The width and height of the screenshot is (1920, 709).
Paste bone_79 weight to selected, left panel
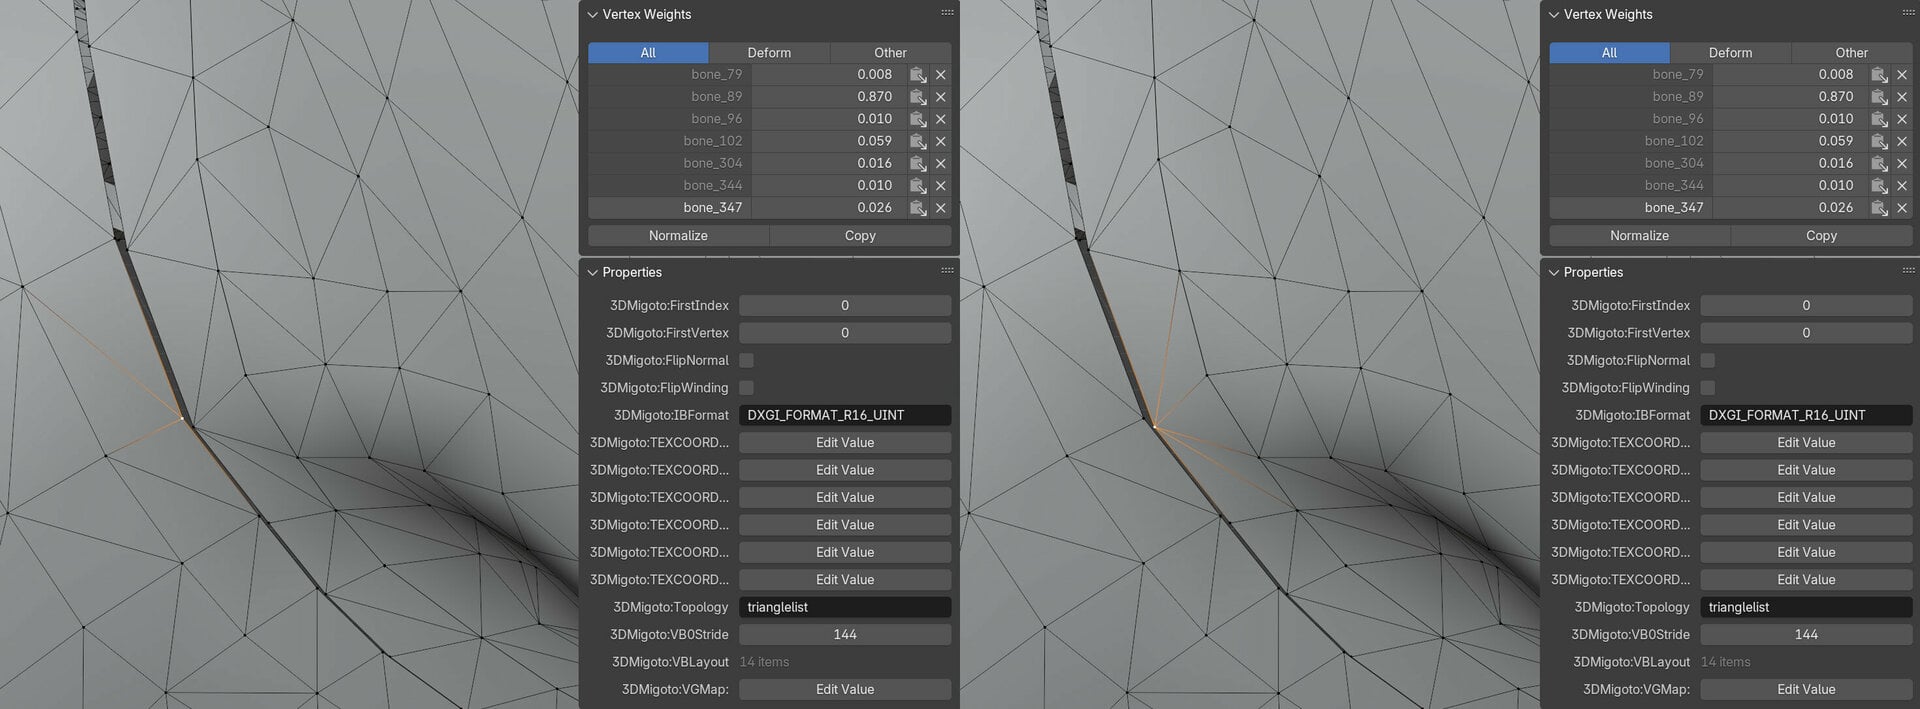point(917,75)
